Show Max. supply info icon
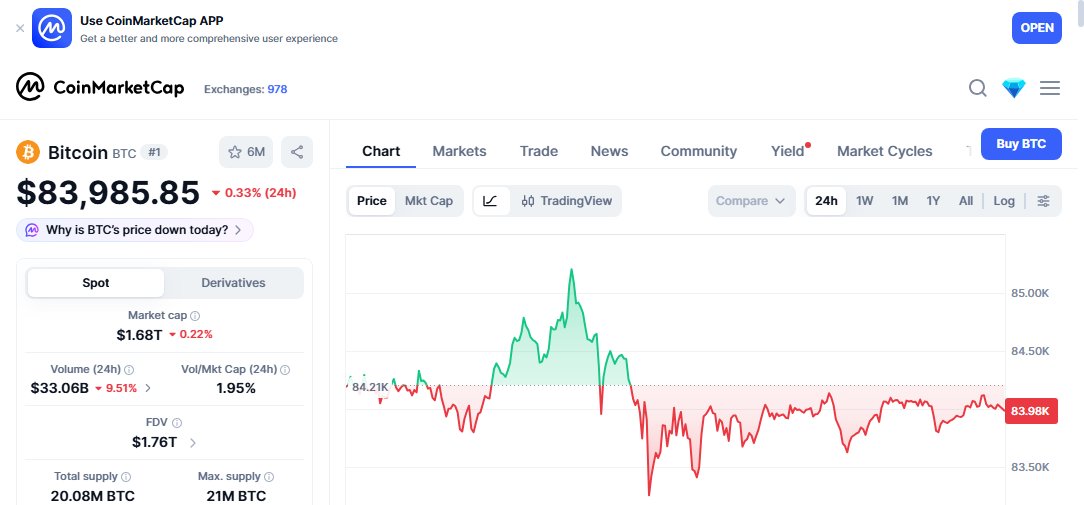Viewport: 1084px width, 505px height. click(x=269, y=477)
